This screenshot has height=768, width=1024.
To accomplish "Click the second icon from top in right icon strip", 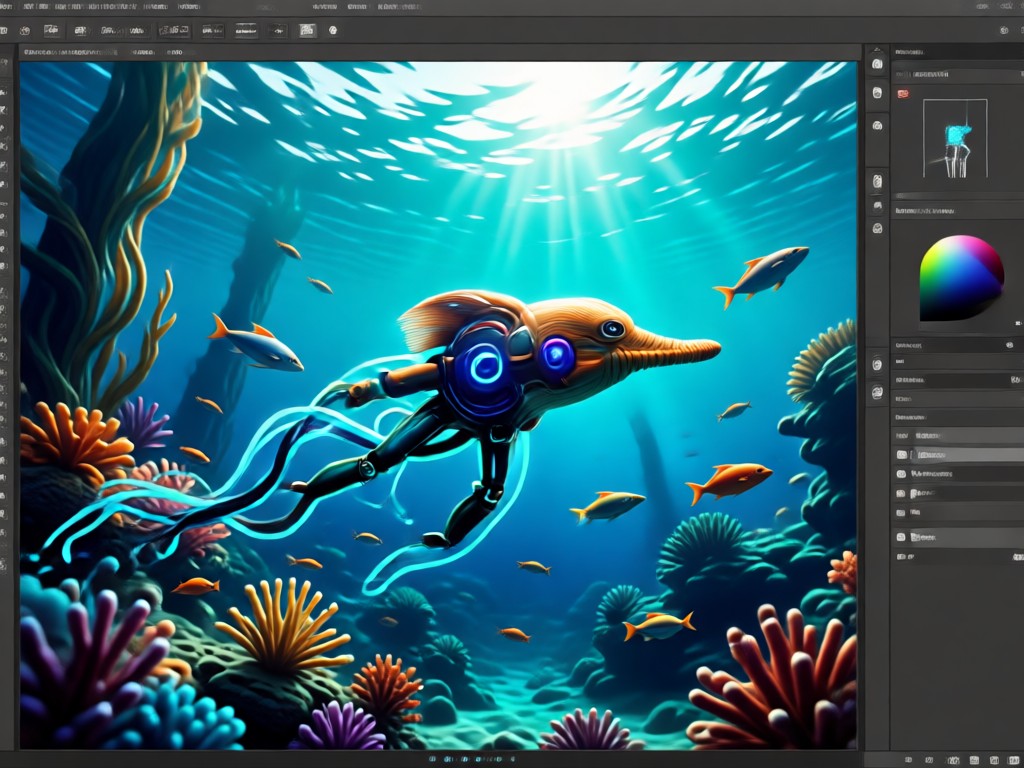I will coord(877,93).
